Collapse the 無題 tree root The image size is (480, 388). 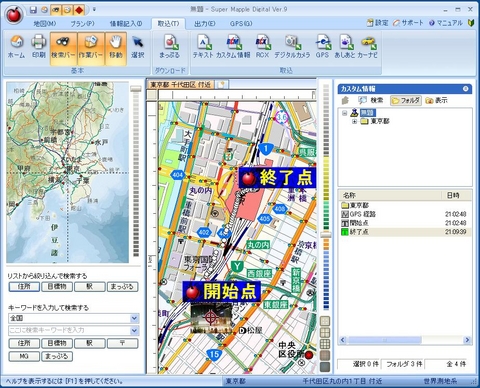point(345,113)
